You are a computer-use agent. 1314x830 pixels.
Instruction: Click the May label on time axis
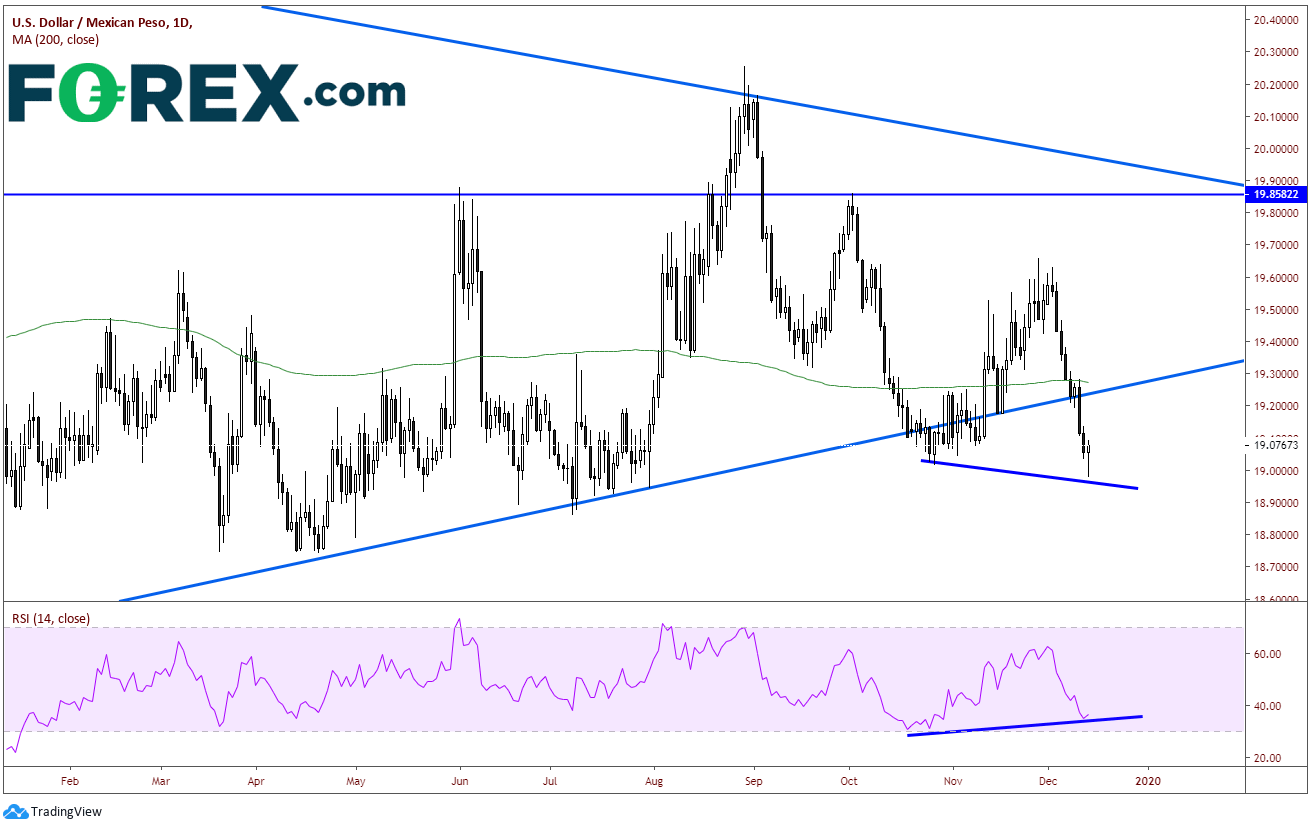coord(356,780)
